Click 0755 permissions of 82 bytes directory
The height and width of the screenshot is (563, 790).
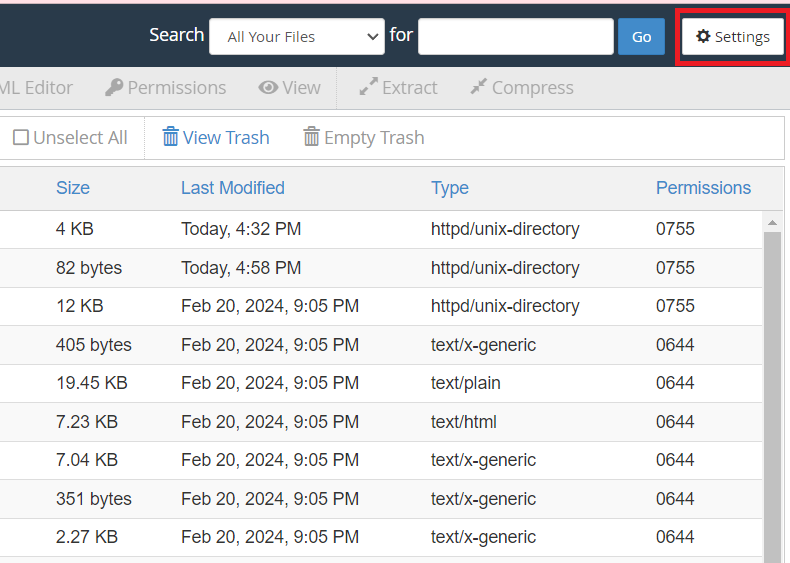click(x=675, y=268)
